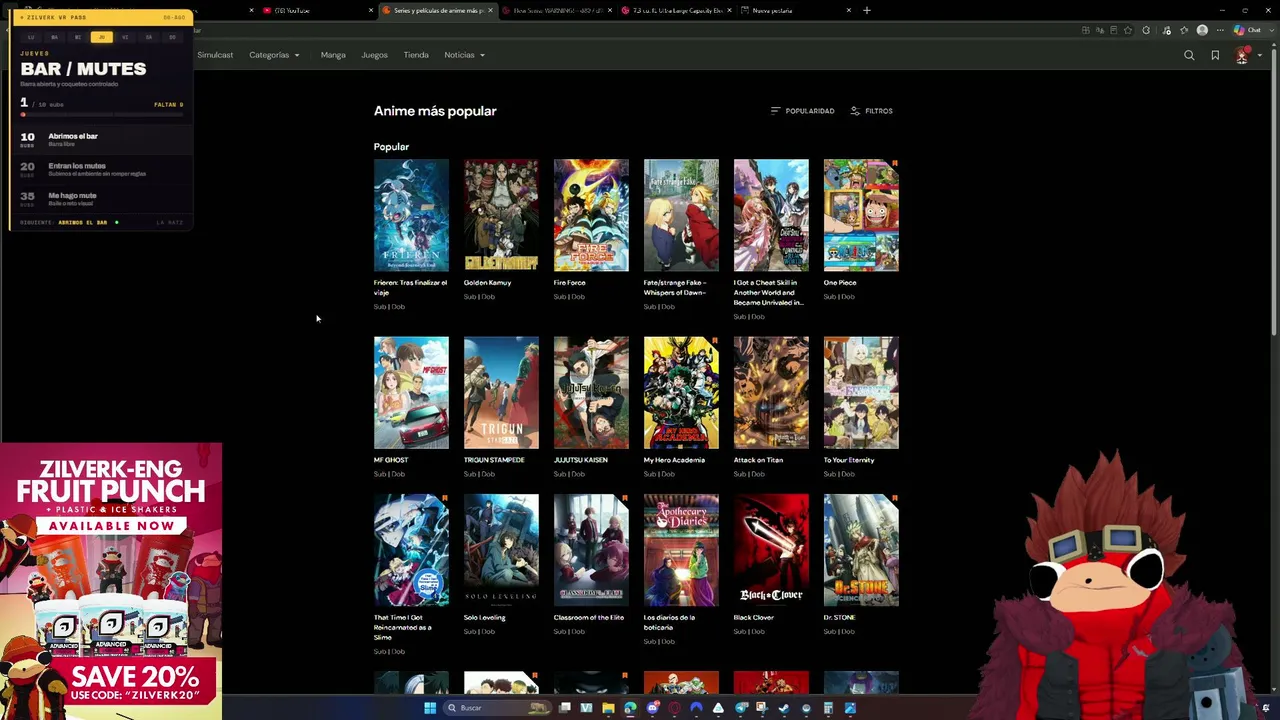Open Discord from the taskbar
This screenshot has height=720, width=1280.
pos(652,708)
